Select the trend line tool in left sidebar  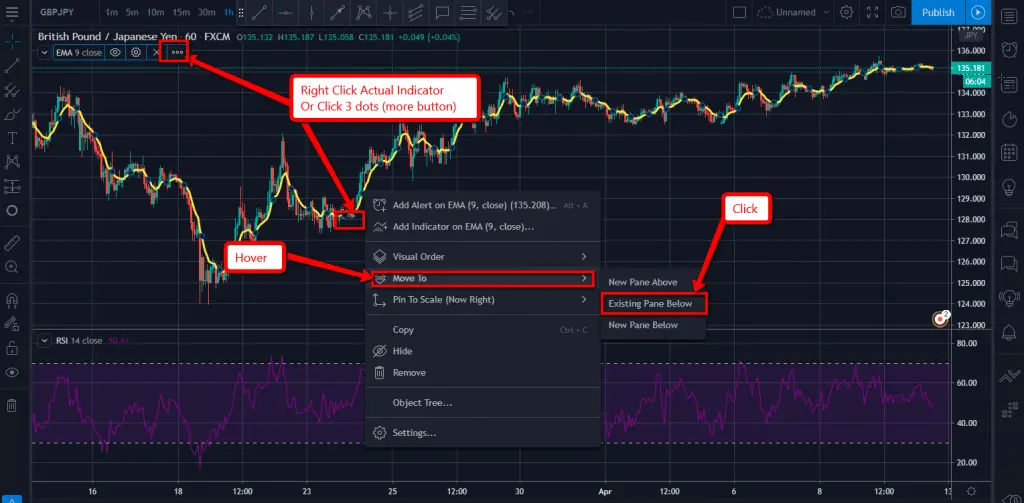point(12,65)
